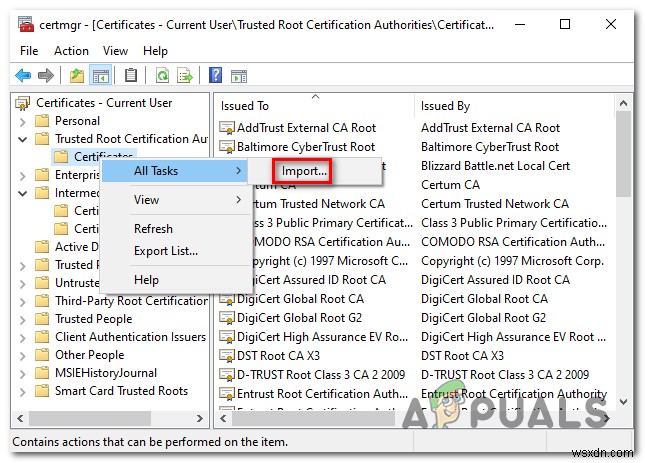Click the certmgr icon in title bar
The image size is (645, 463).
(x=26, y=24)
